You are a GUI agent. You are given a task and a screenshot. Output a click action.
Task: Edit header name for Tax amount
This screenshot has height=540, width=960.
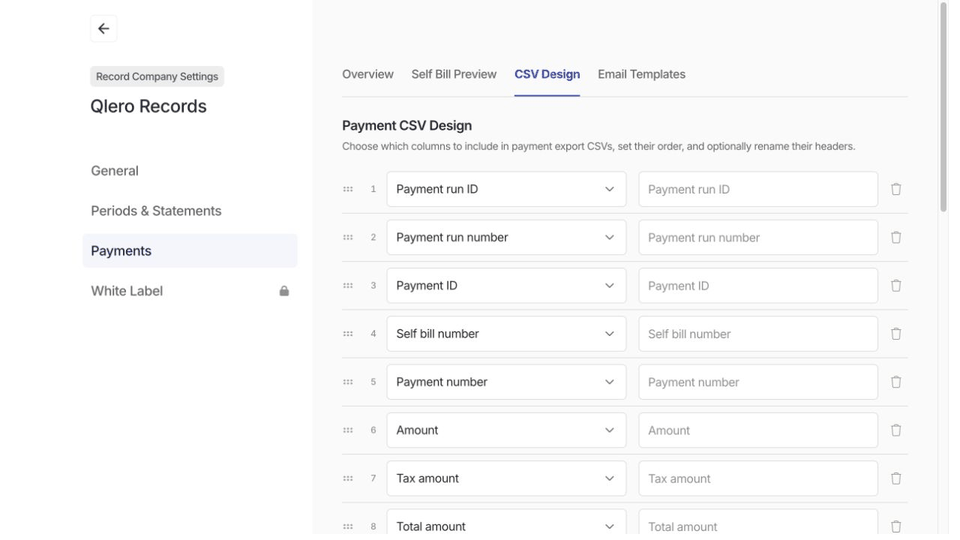(758, 479)
